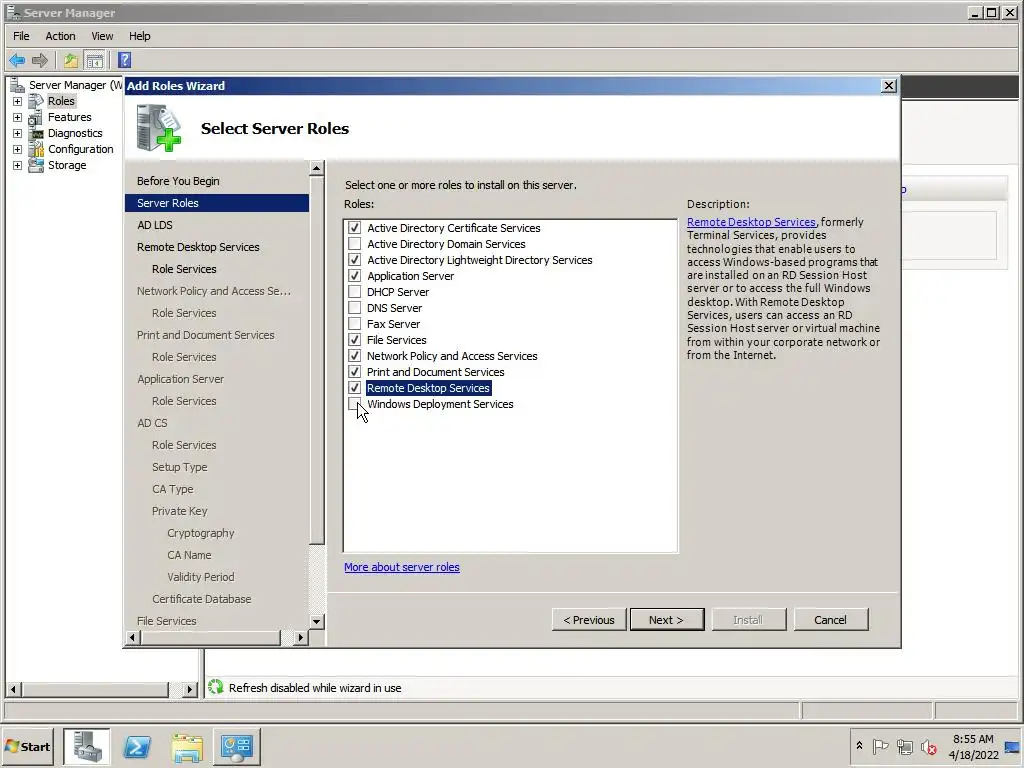Expand the Storage tree node
1024x768 pixels.
18,165
